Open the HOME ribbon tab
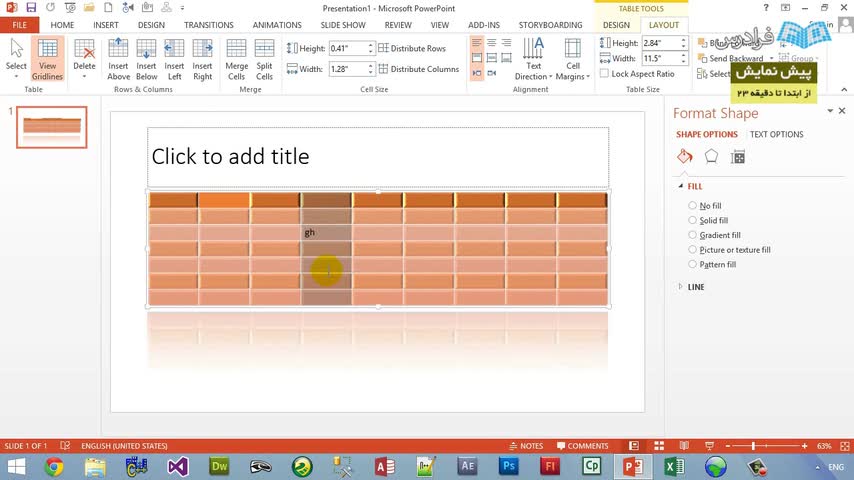 pyautogui.click(x=62, y=25)
